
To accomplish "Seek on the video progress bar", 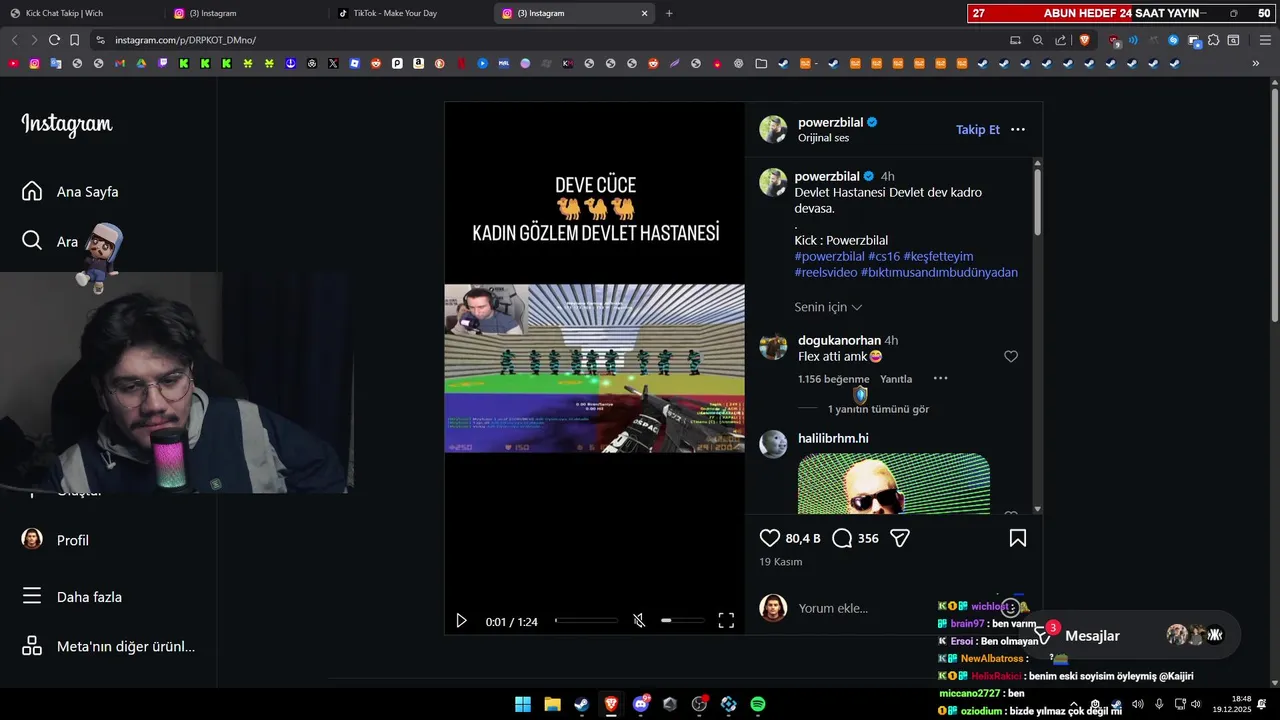I will coord(586,621).
